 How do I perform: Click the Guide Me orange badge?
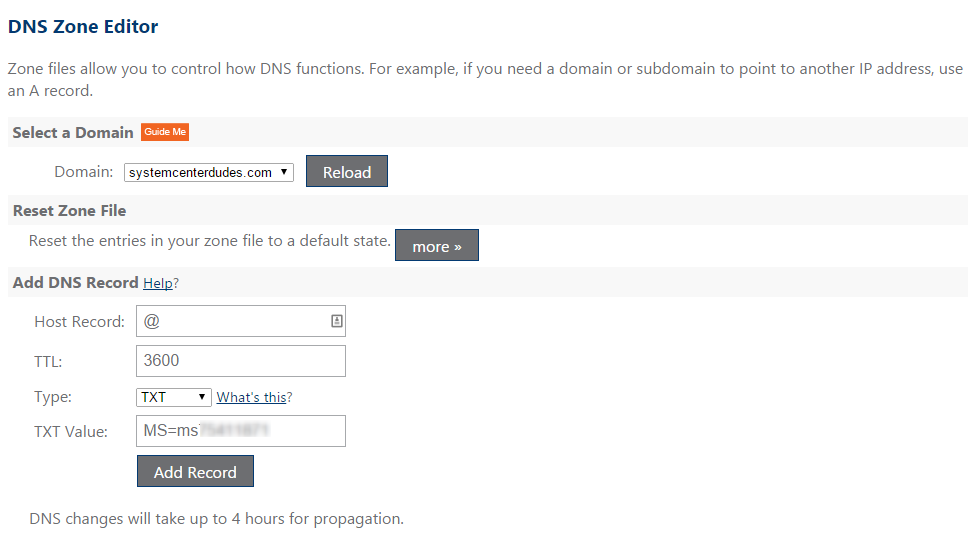tap(165, 132)
